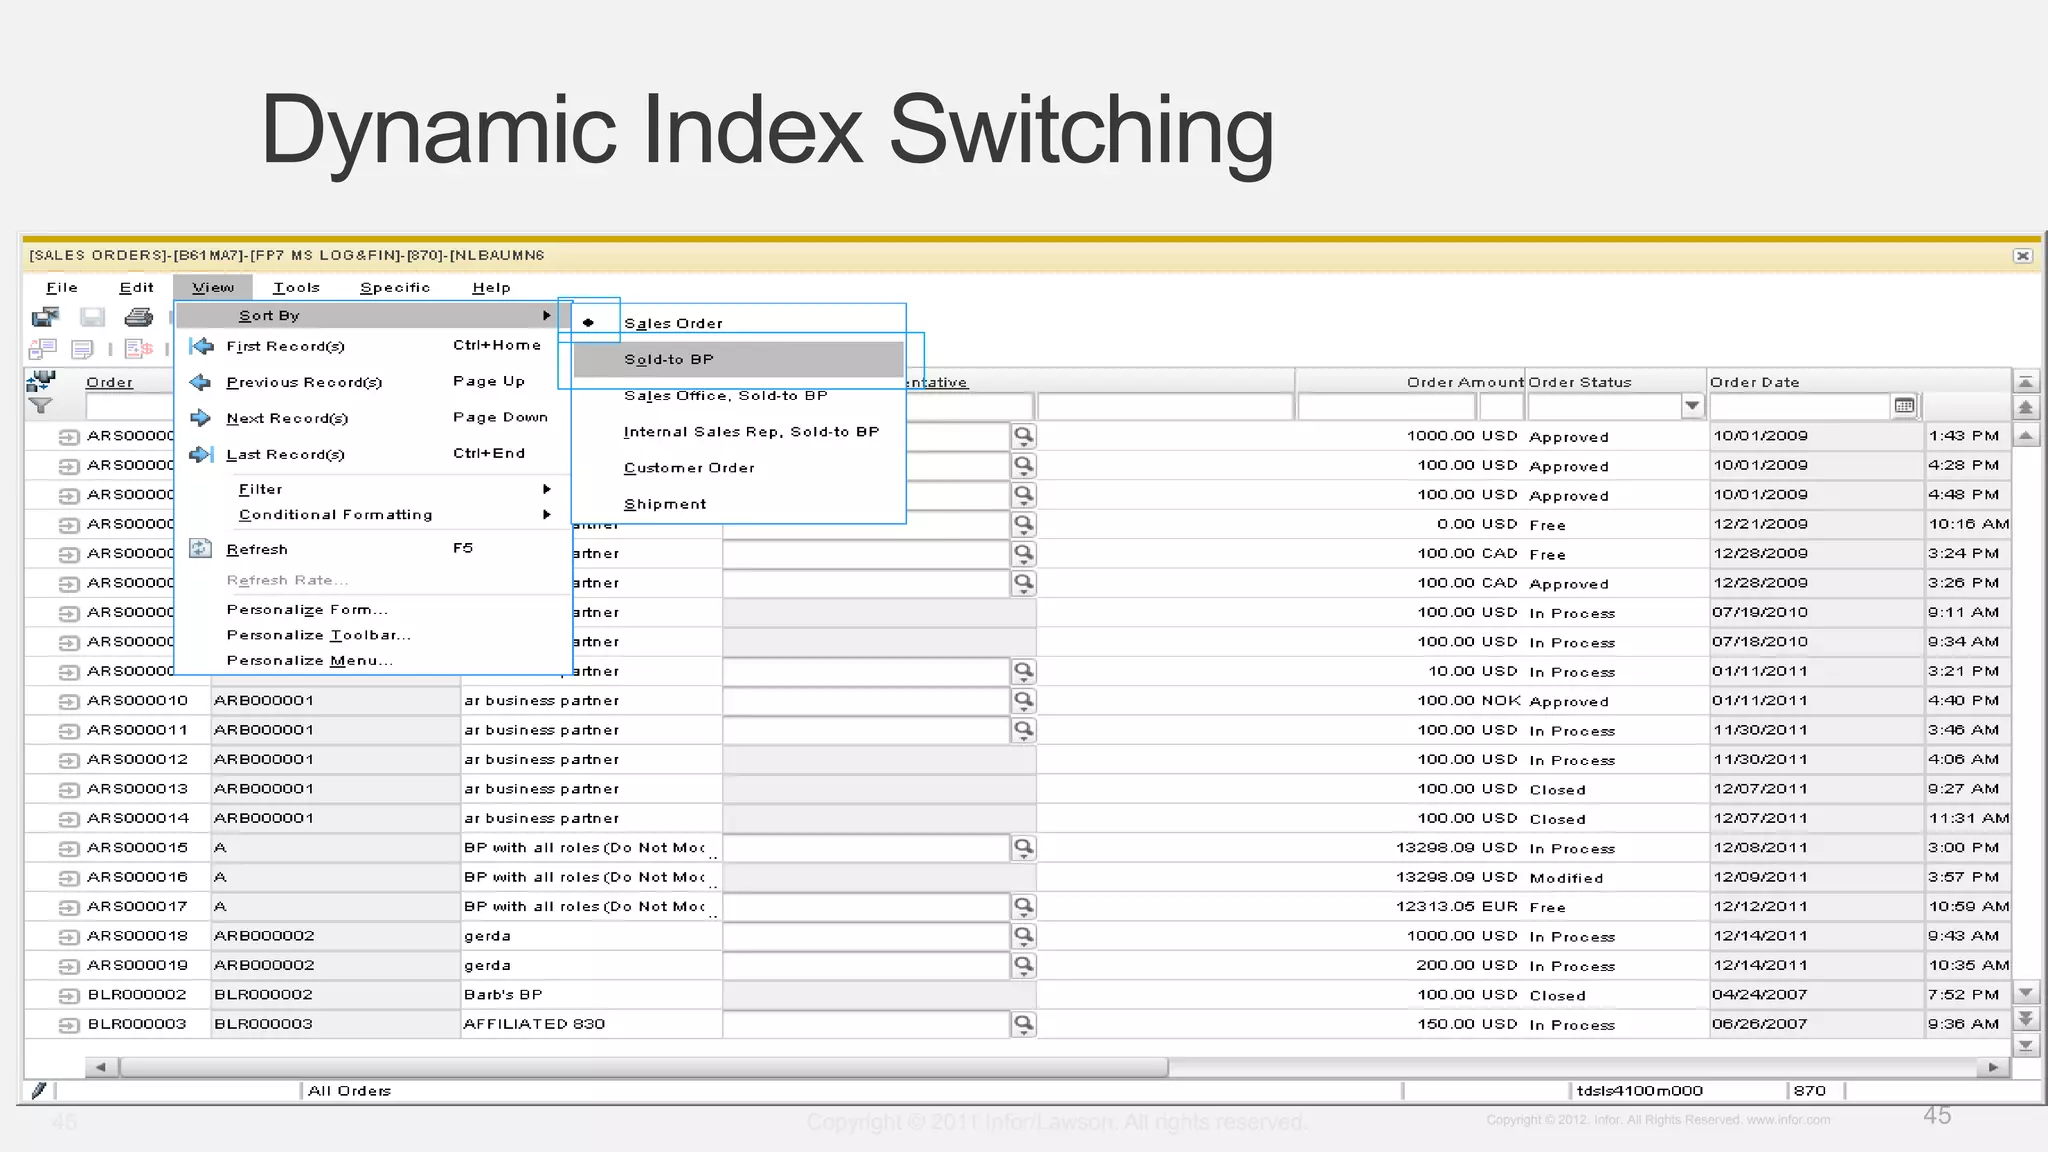Click the print icon in toolbar

pos(138,318)
